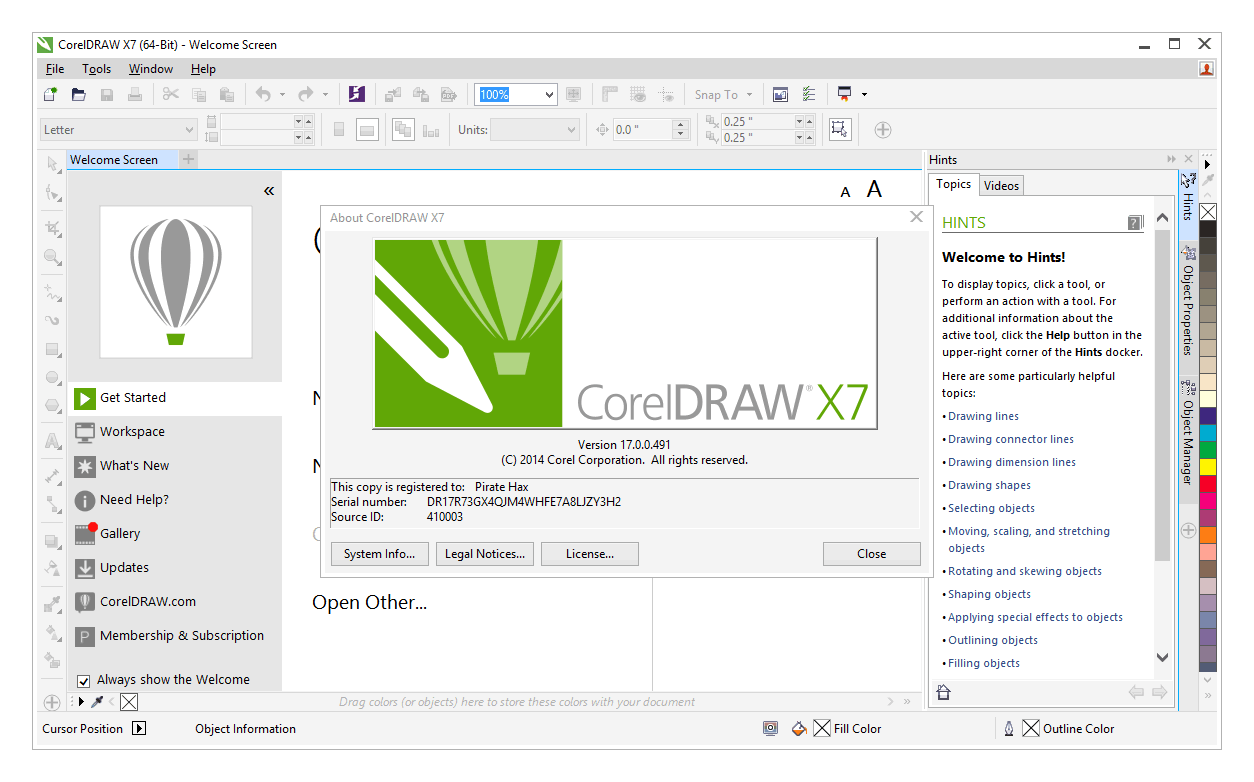Click the Paste clipboard icon
This screenshot has width=1254, height=782.
click(227, 94)
